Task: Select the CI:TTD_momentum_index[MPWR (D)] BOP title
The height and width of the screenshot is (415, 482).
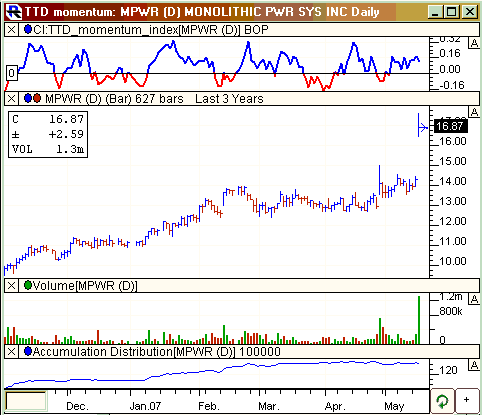Action: (151, 30)
